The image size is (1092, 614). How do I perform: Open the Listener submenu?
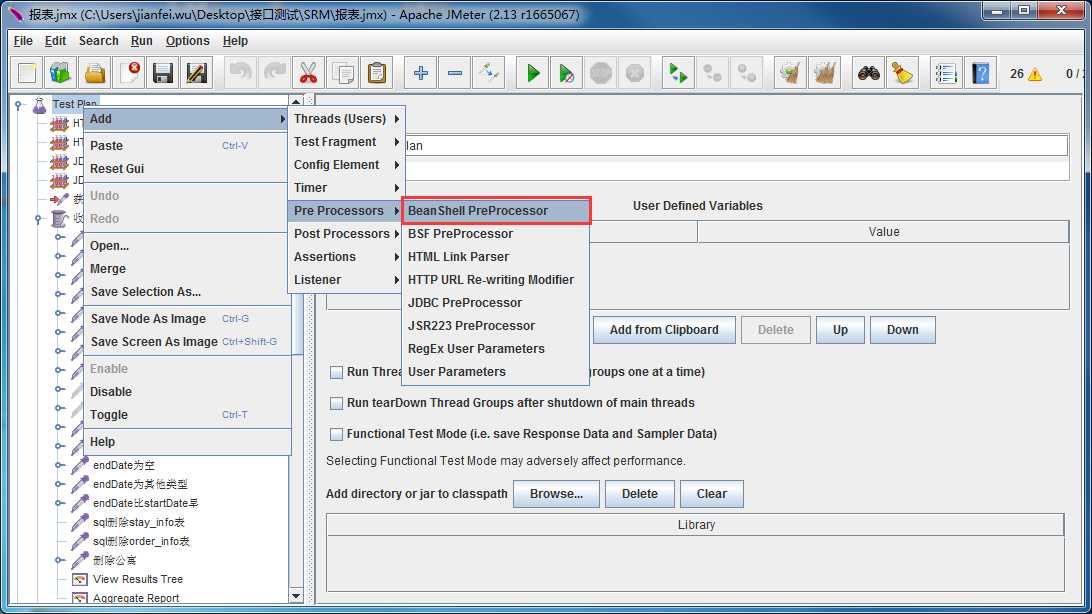(345, 280)
